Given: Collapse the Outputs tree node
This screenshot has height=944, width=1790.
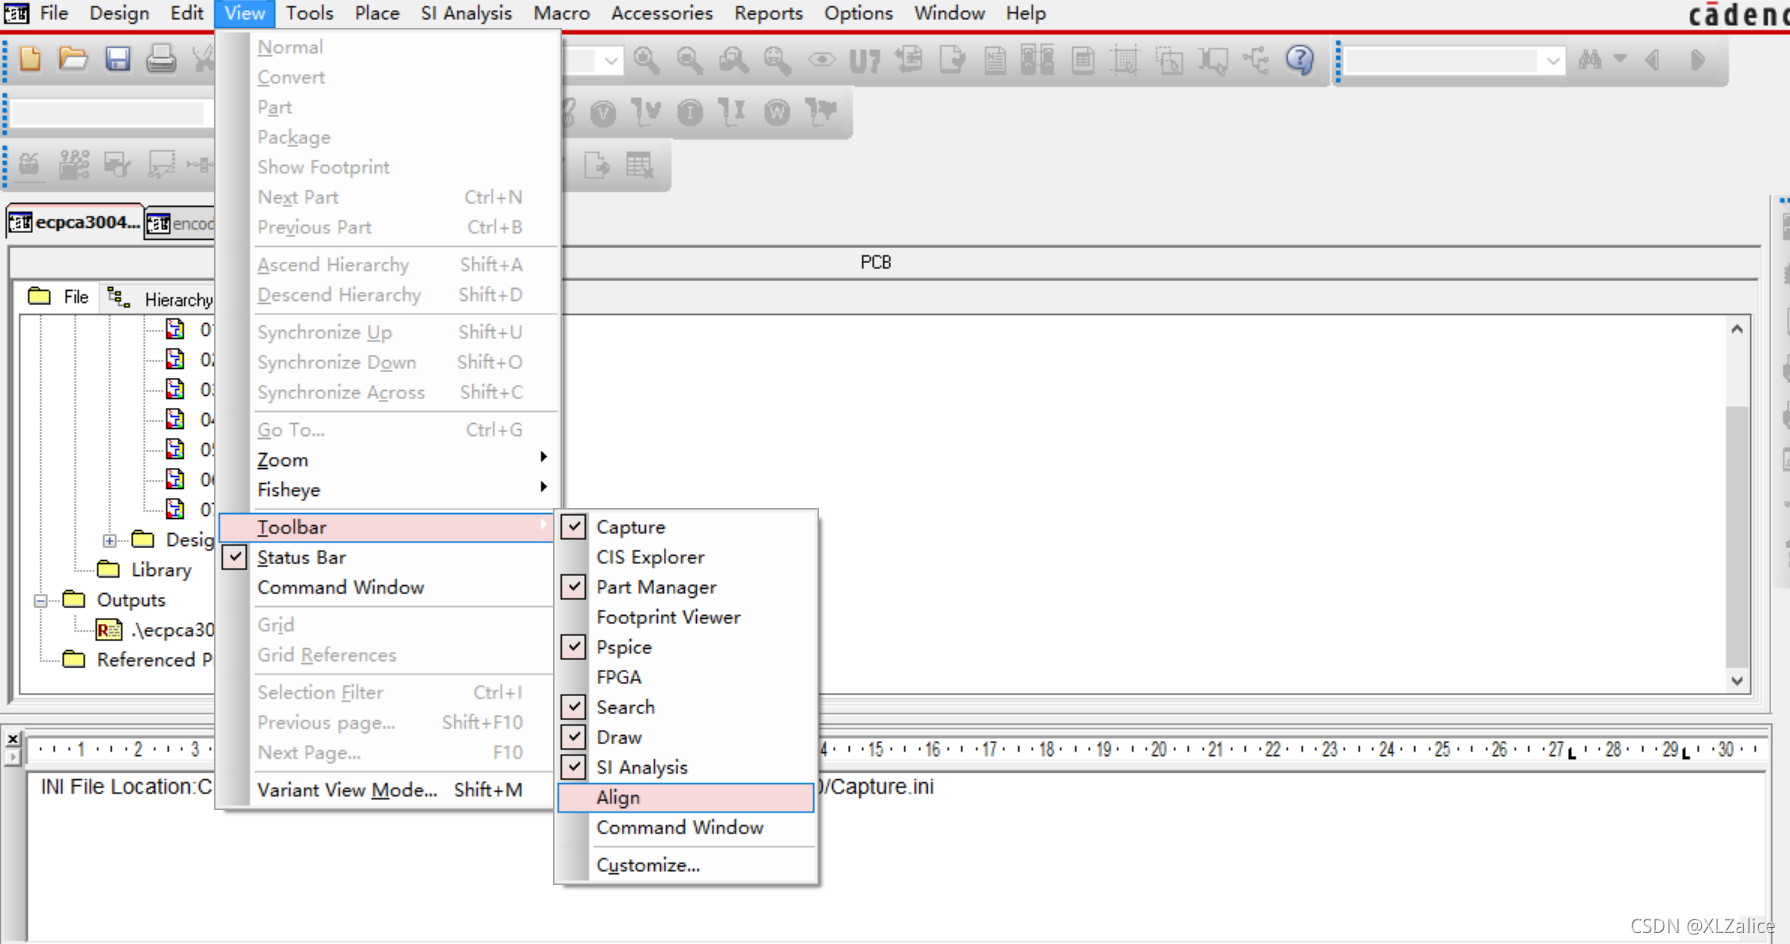Looking at the screenshot, I should coord(40,600).
